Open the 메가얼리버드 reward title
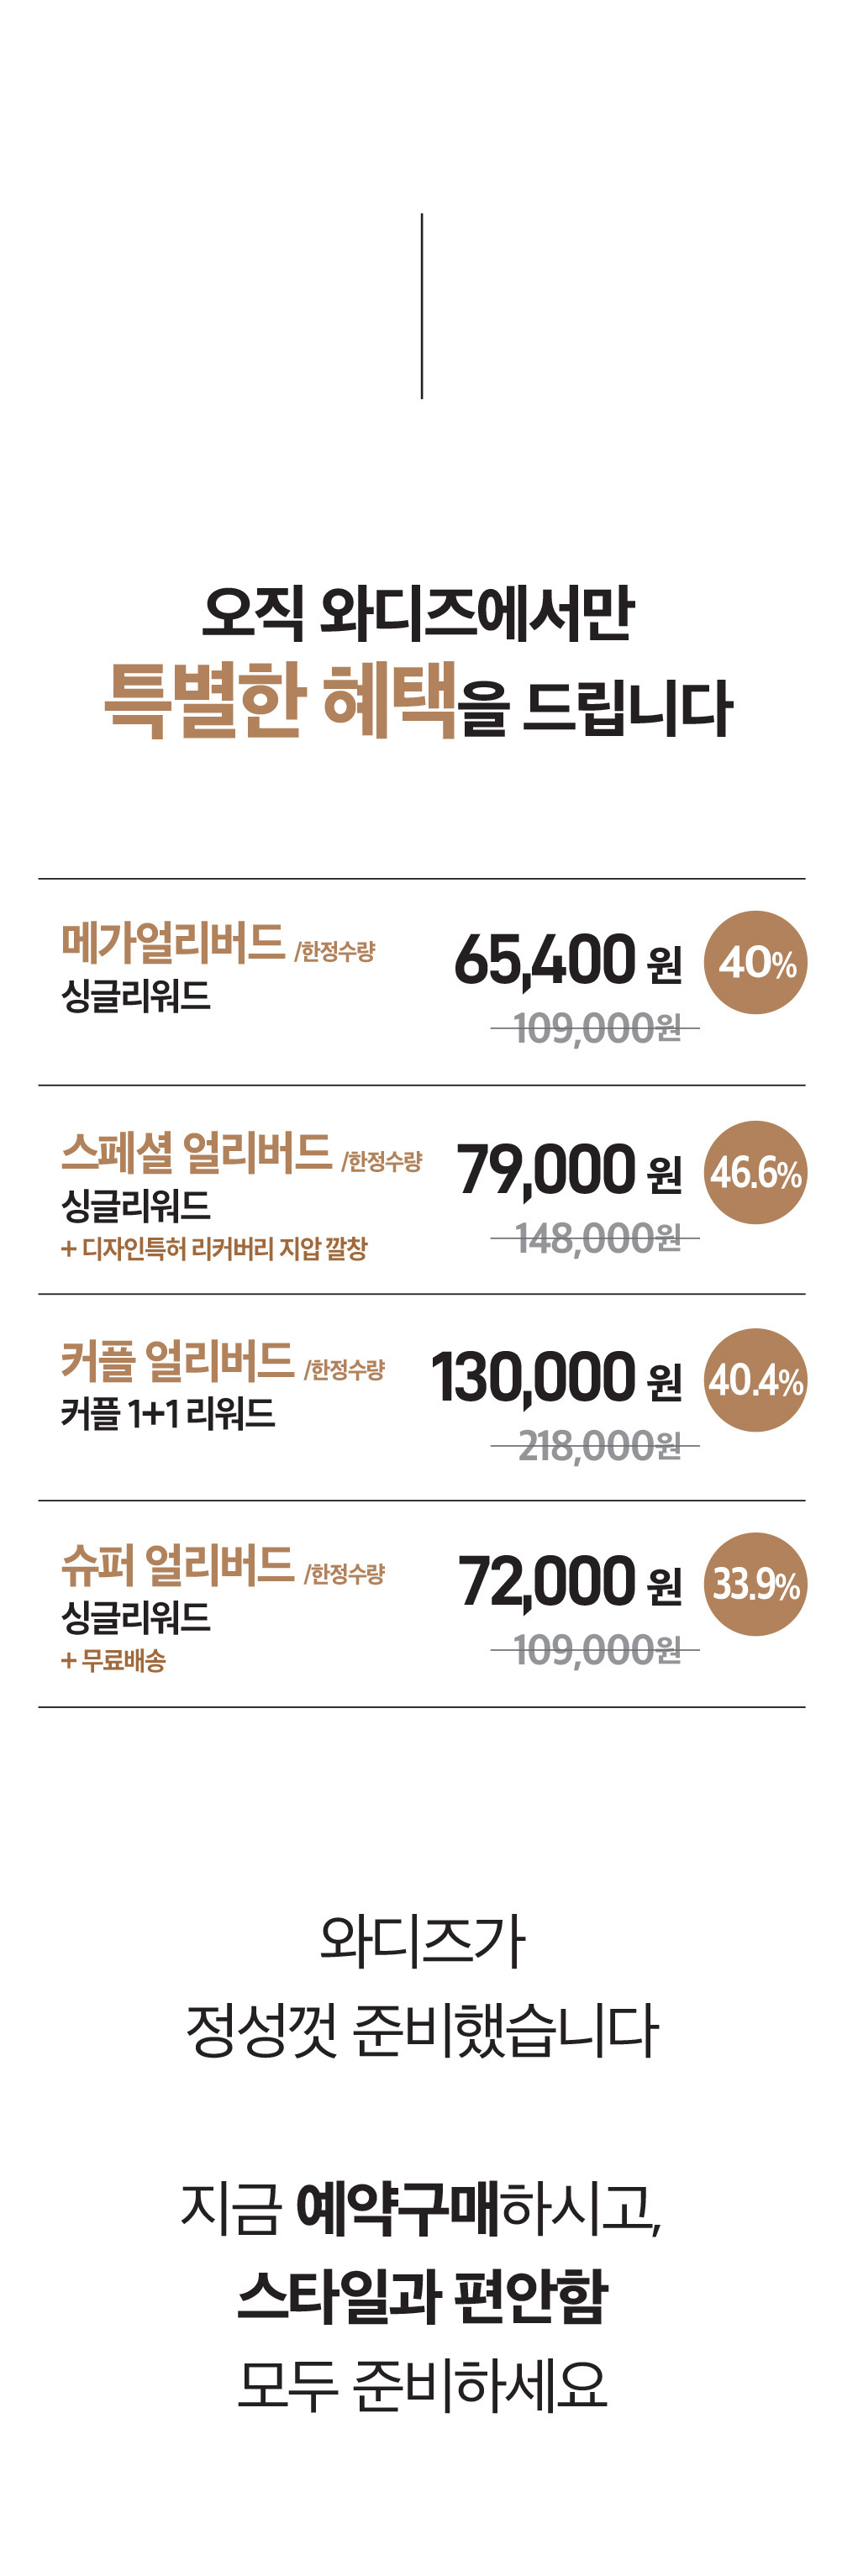The width and height of the screenshot is (842, 2576). pos(173,942)
